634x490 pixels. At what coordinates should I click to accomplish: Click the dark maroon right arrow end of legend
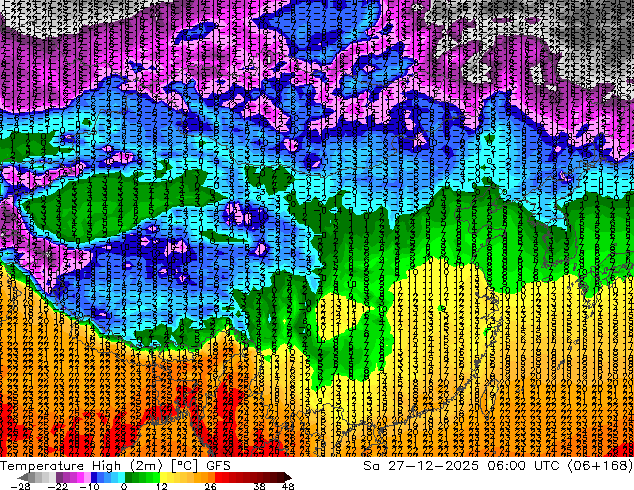coord(287,477)
